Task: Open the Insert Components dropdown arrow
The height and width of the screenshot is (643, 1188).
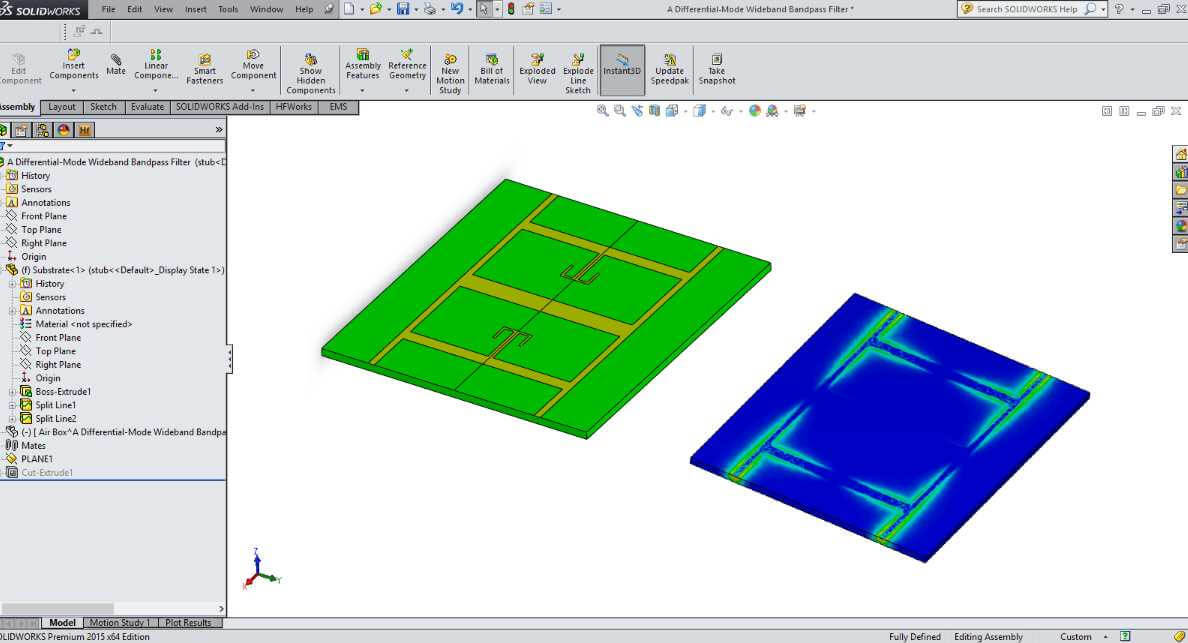Action: pyautogui.click(x=73, y=91)
